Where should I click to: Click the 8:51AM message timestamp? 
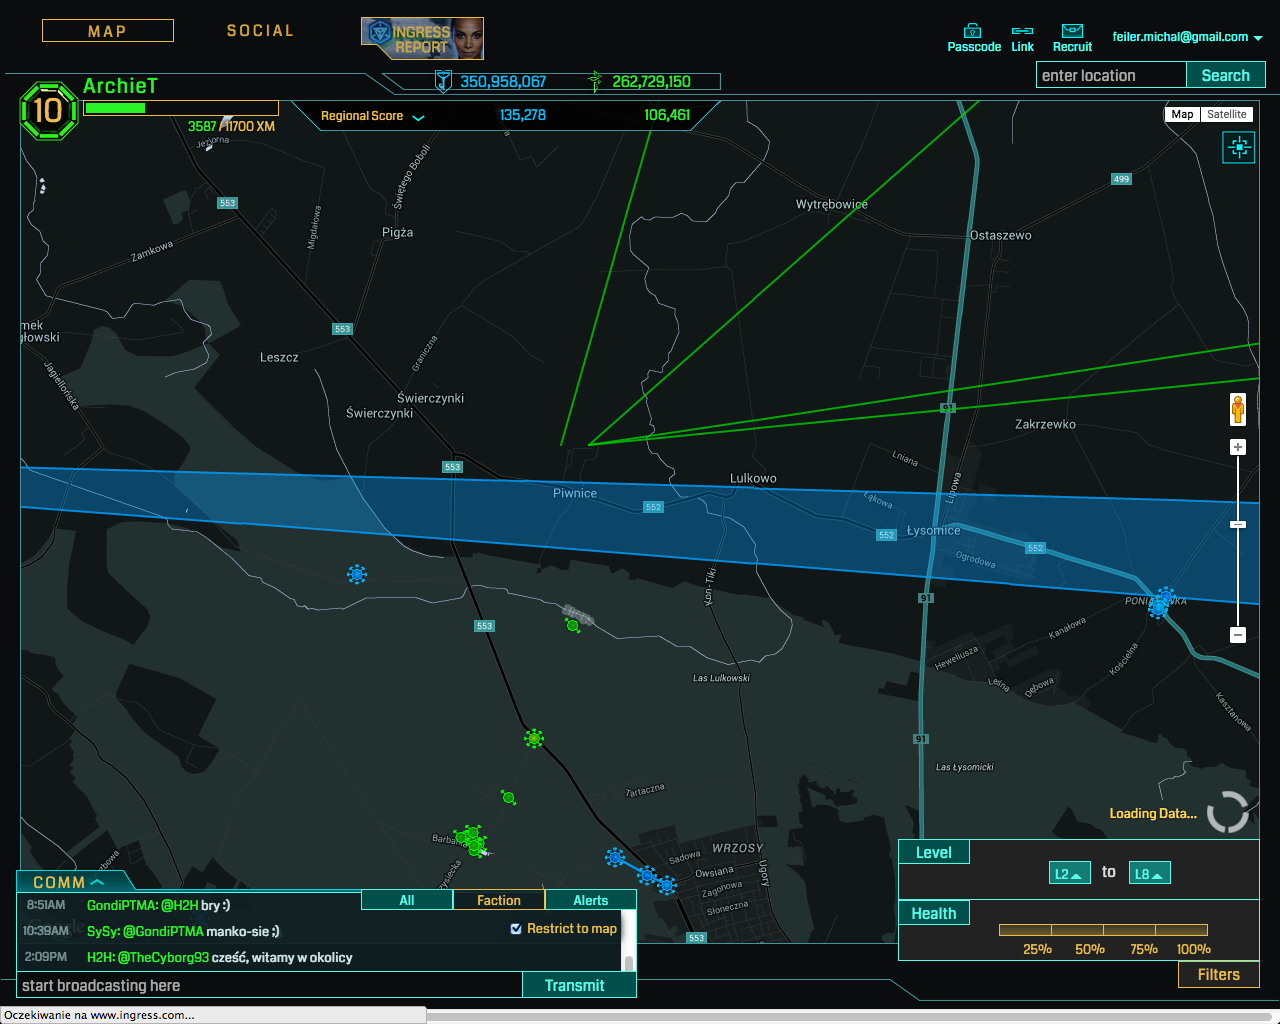(x=46, y=905)
